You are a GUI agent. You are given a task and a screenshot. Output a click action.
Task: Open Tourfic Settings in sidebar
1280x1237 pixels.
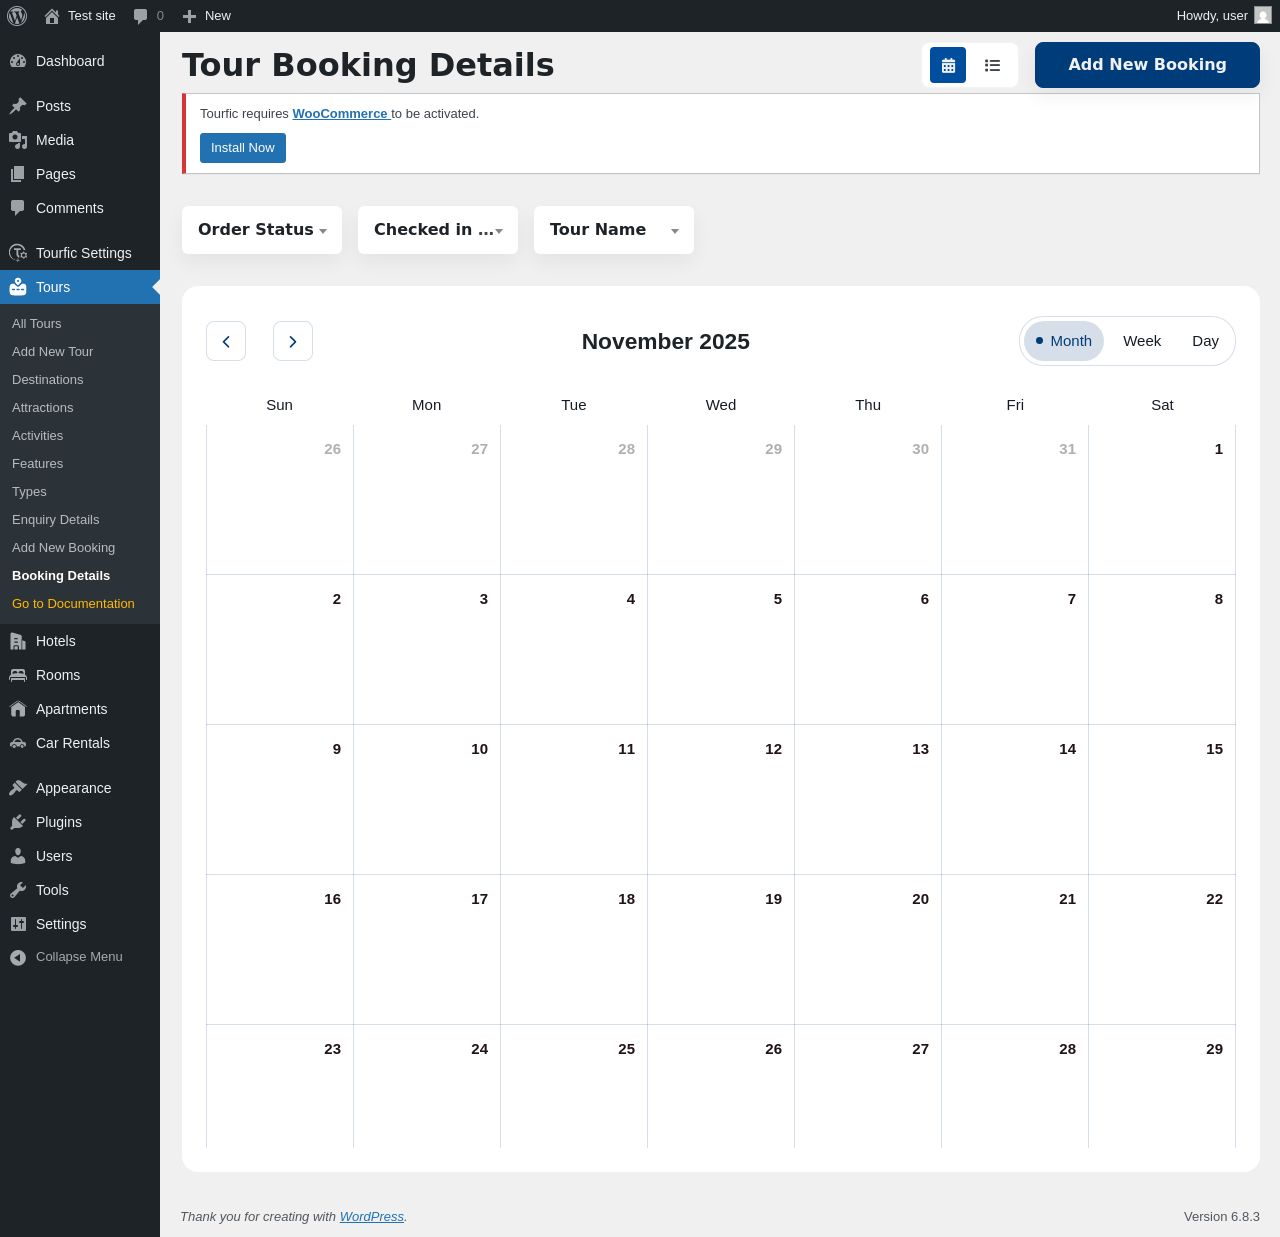click(x=83, y=253)
